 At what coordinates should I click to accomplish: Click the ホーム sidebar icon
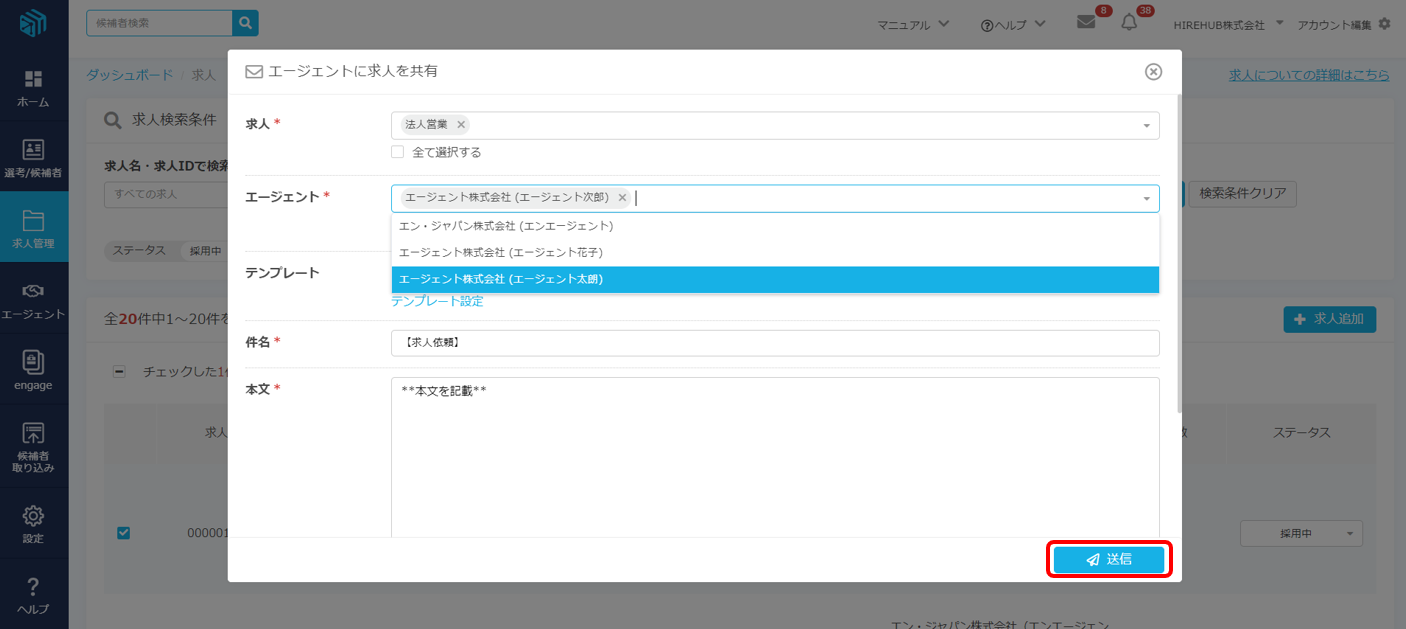pos(33,88)
